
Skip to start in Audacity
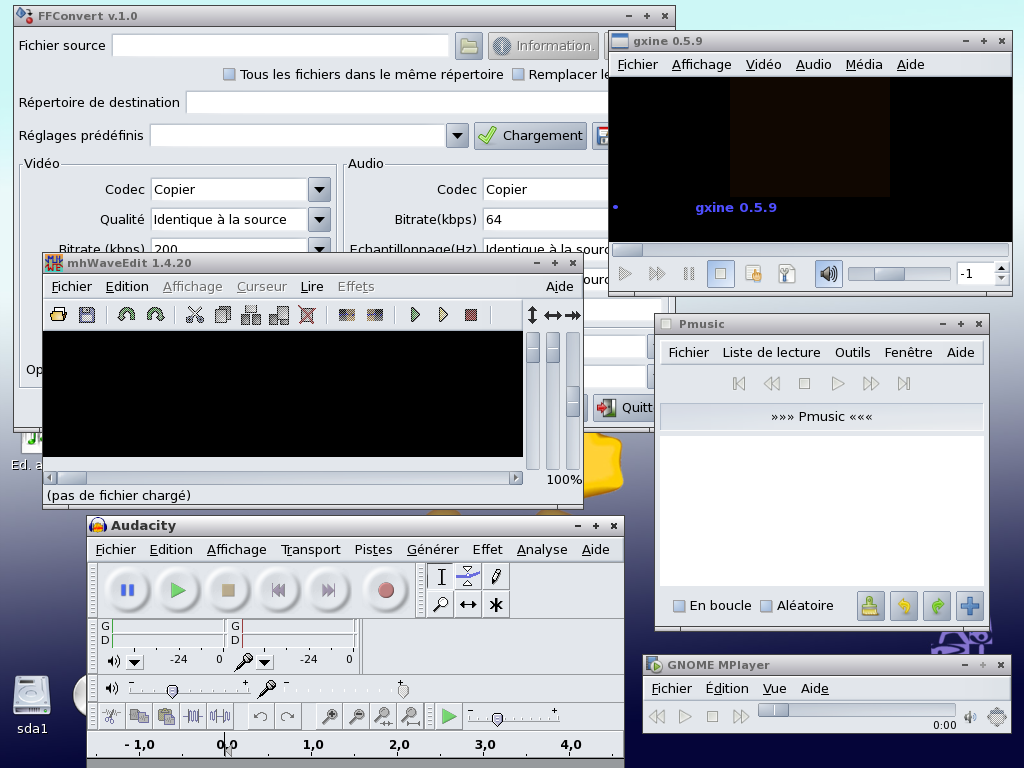point(278,590)
